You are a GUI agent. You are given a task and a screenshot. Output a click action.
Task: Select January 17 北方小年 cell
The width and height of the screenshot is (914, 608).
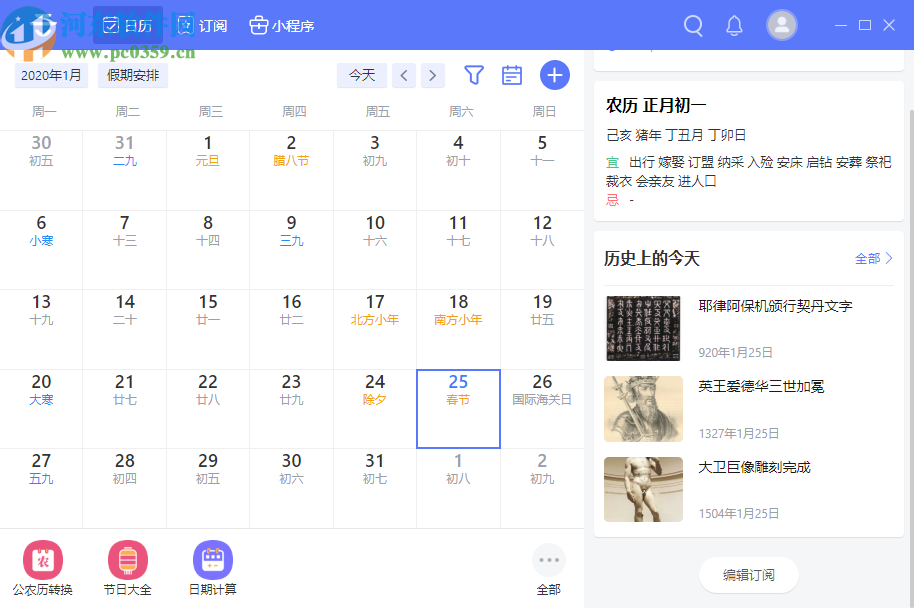pyautogui.click(x=375, y=329)
